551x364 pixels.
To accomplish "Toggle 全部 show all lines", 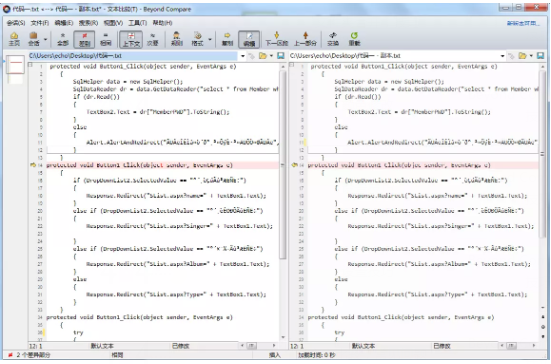I will (x=63, y=39).
